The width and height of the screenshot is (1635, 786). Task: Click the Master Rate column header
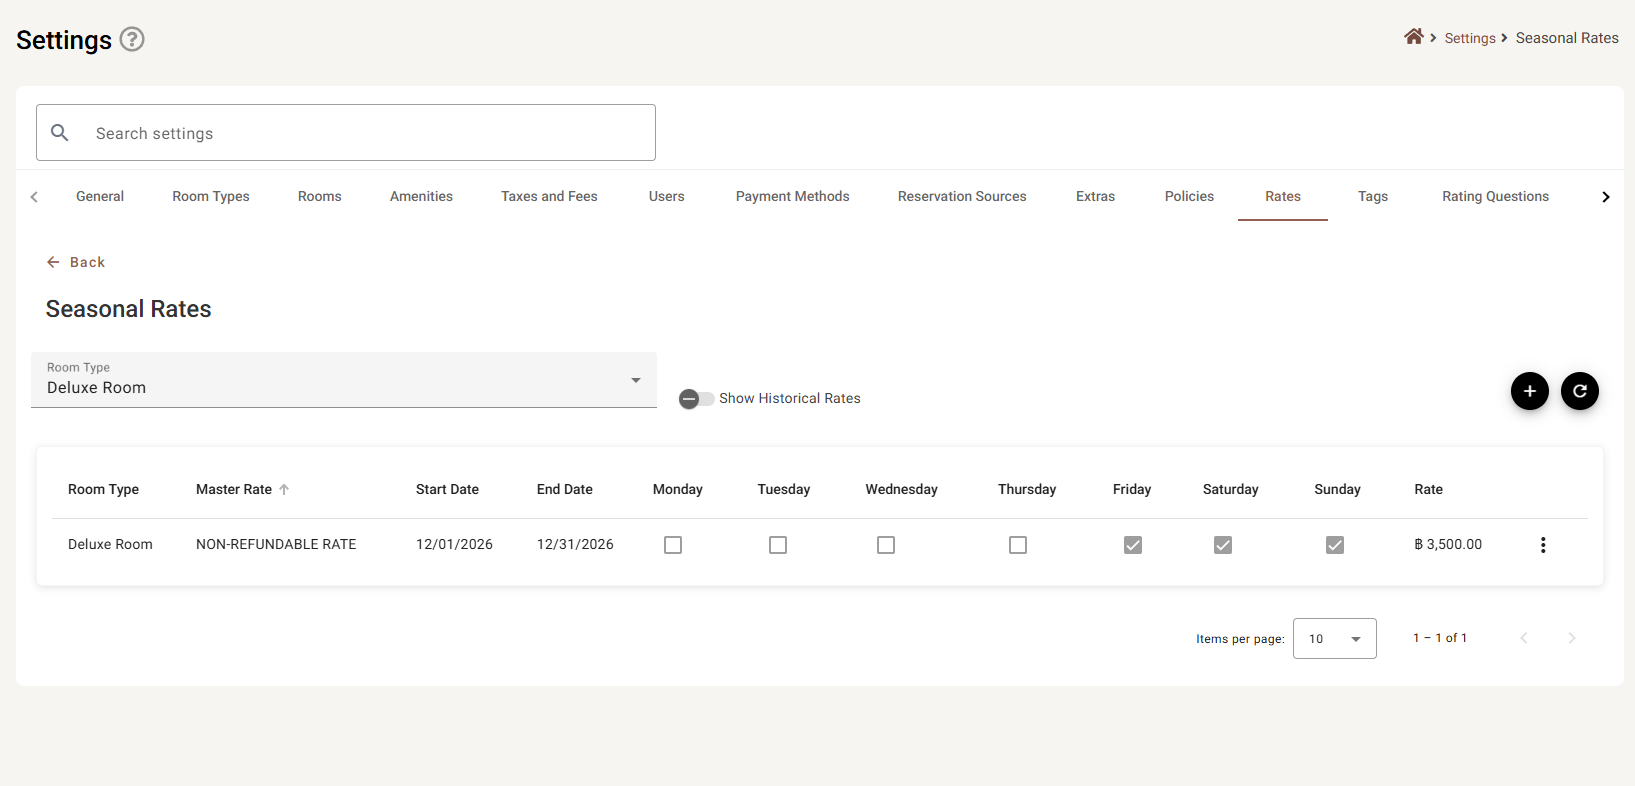click(x=234, y=489)
